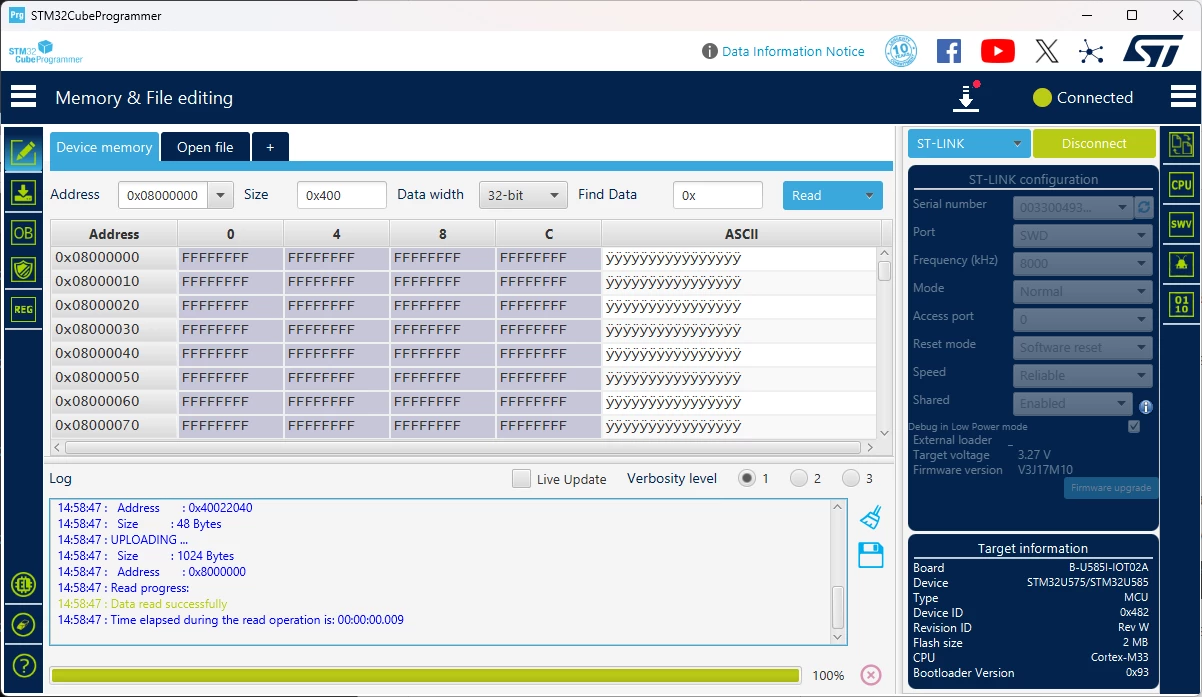Enable the Live Update checkbox
Screen dimensions: 1202x697
tap(521, 478)
